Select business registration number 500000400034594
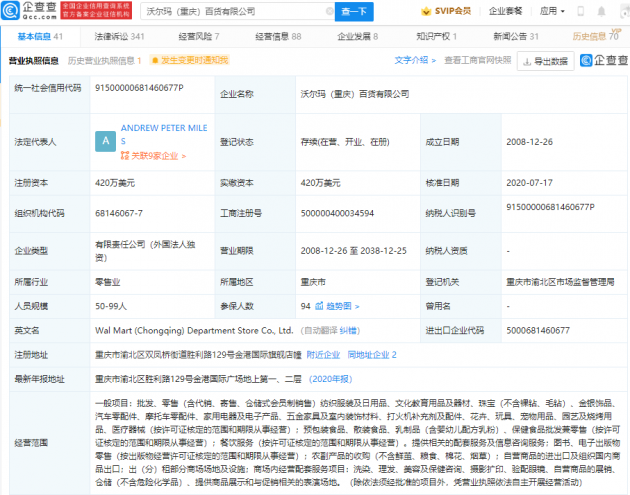Image resolution: width=630 pixels, height=495 pixels. tap(338, 213)
